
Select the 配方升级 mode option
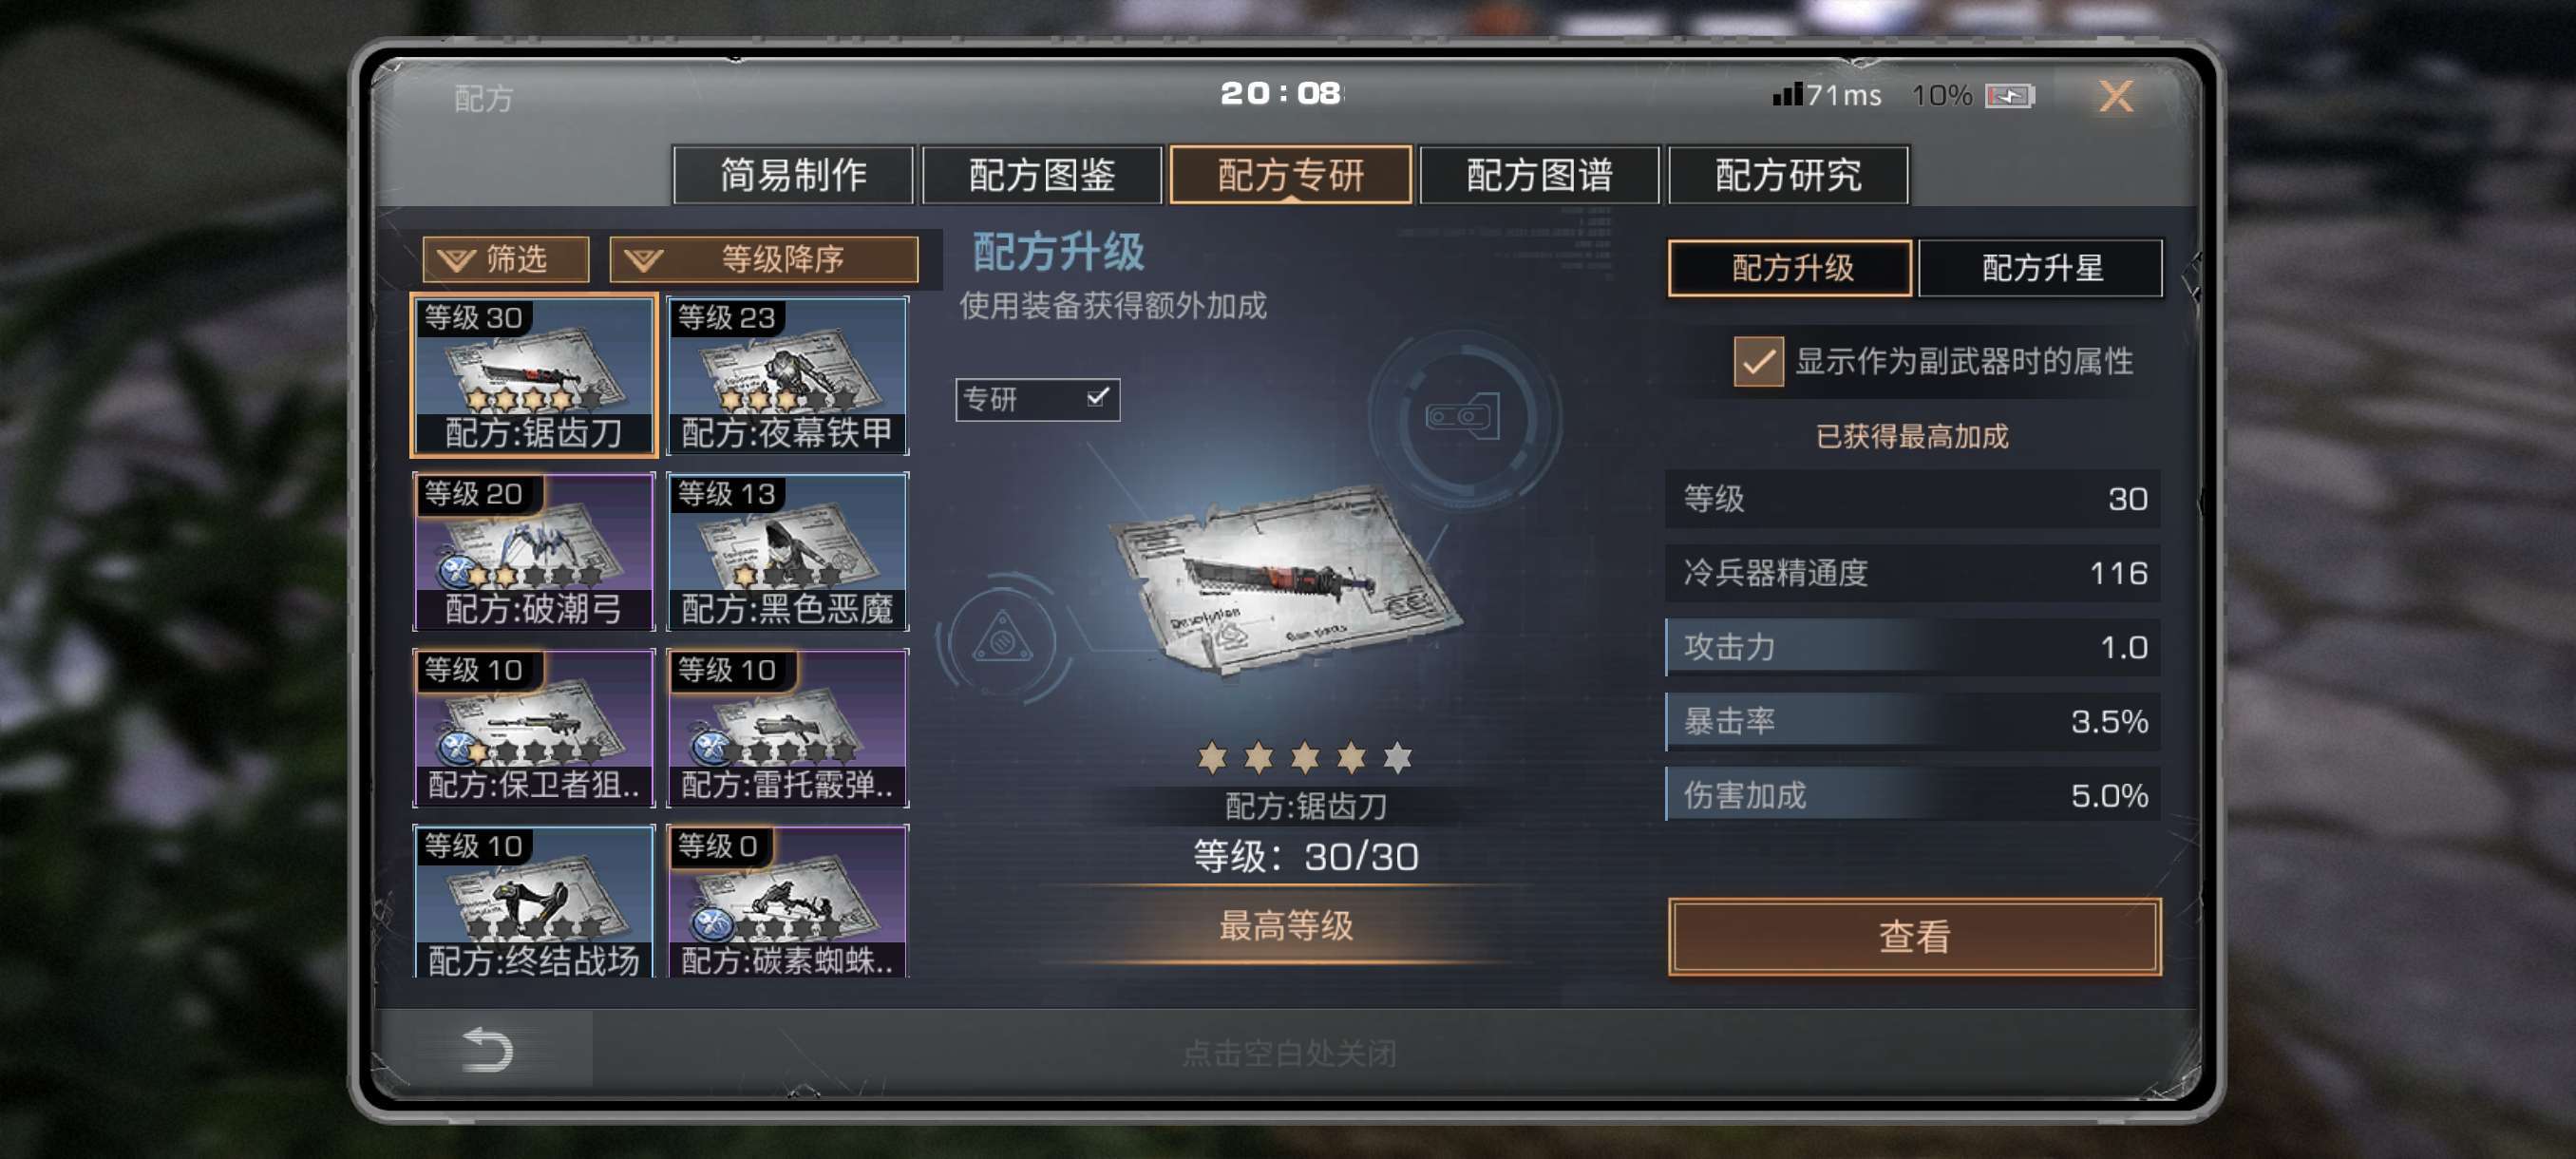pos(1790,268)
